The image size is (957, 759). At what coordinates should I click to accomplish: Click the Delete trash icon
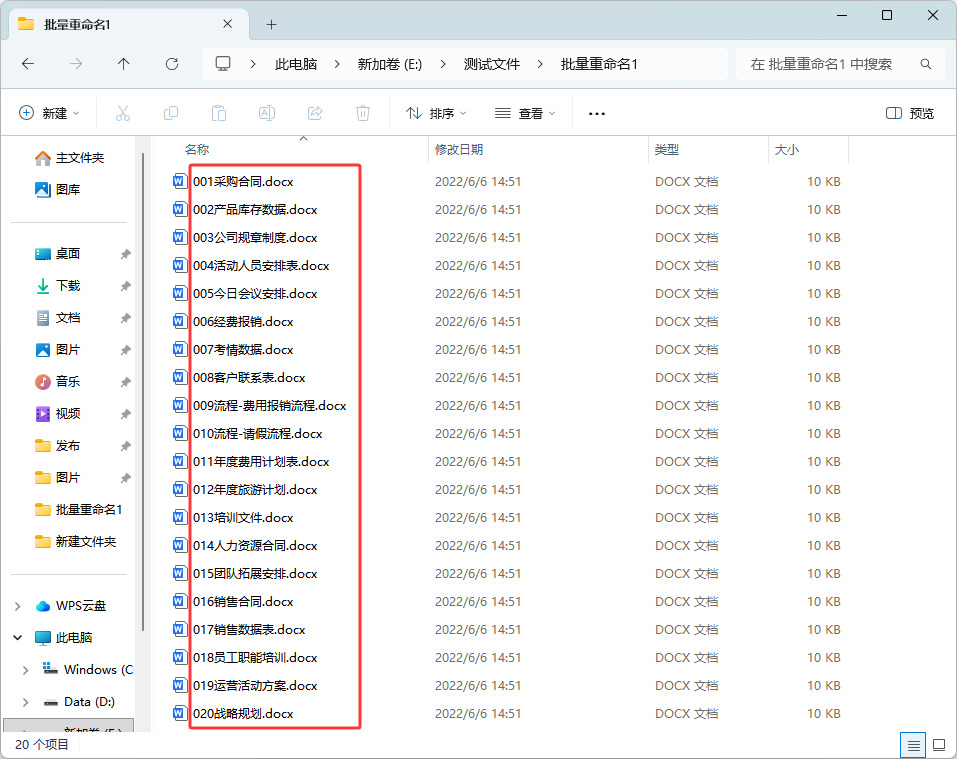tap(363, 113)
